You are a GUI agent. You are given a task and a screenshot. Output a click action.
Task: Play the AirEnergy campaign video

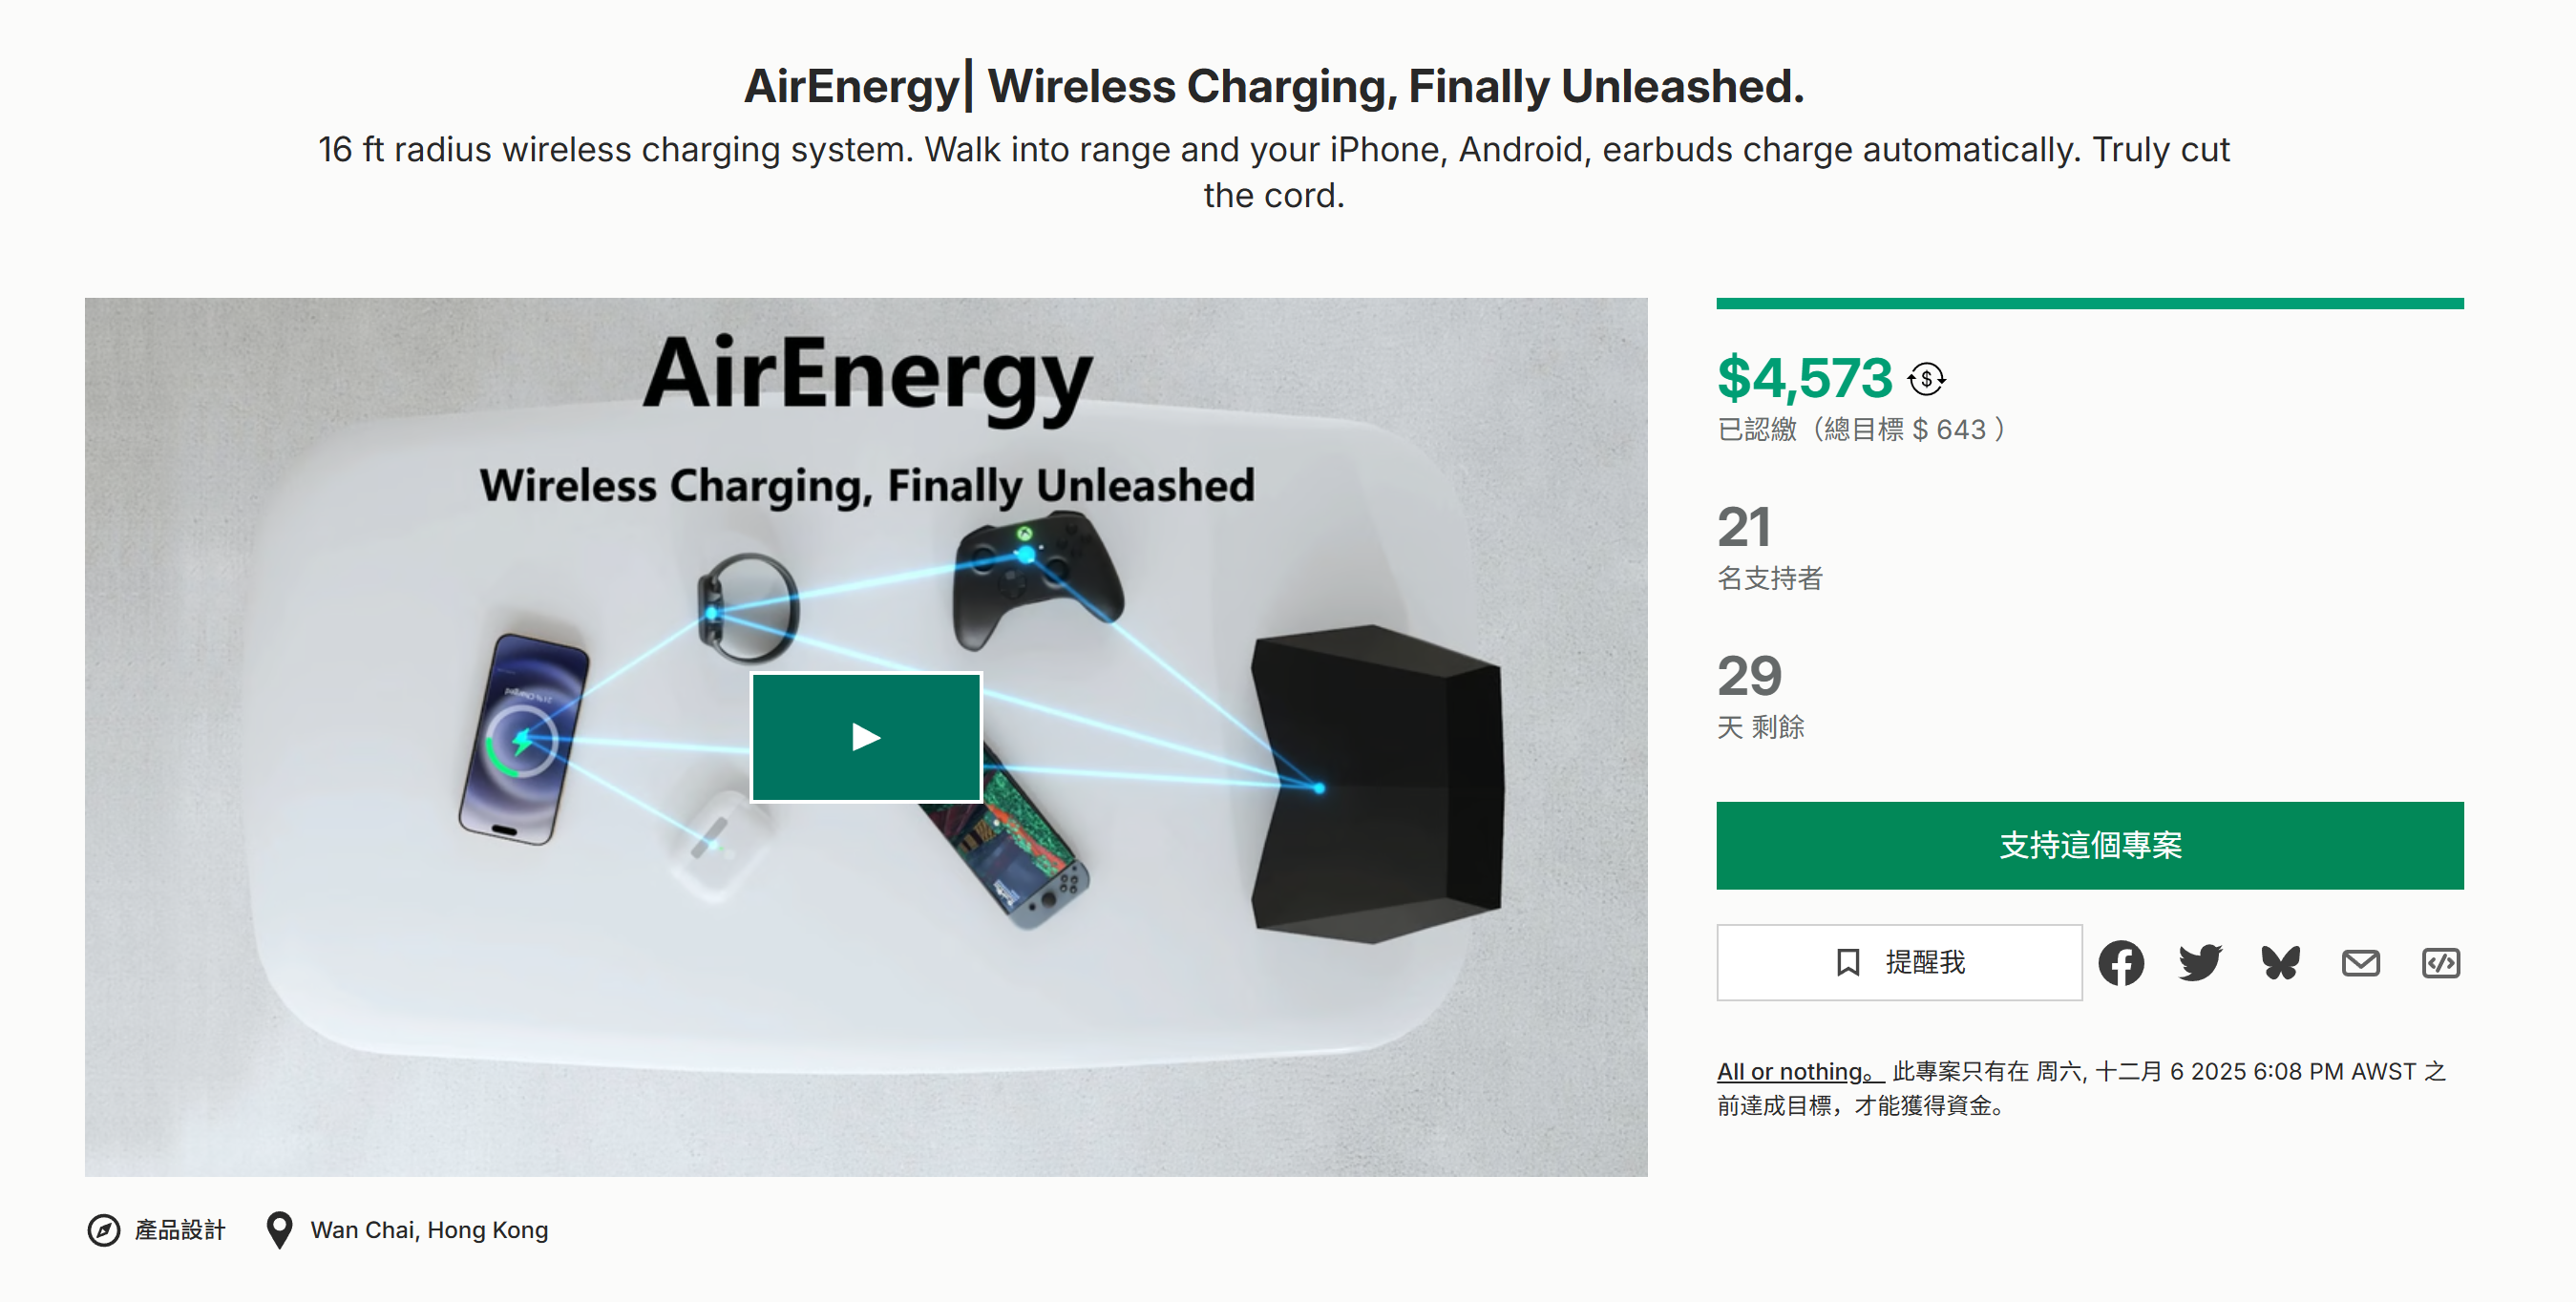click(x=866, y=737)
